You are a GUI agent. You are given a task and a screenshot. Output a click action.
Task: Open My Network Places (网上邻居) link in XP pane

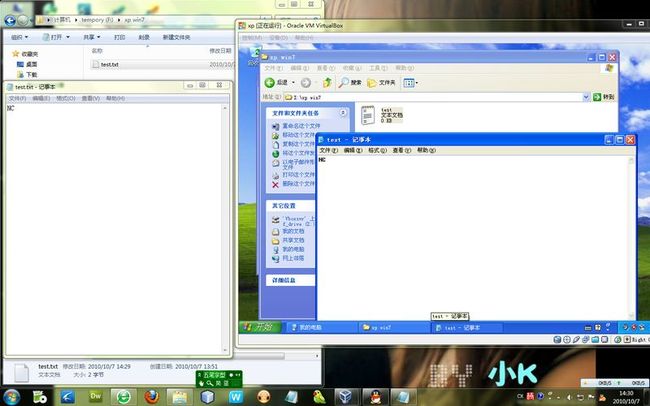tap(288, 258)
